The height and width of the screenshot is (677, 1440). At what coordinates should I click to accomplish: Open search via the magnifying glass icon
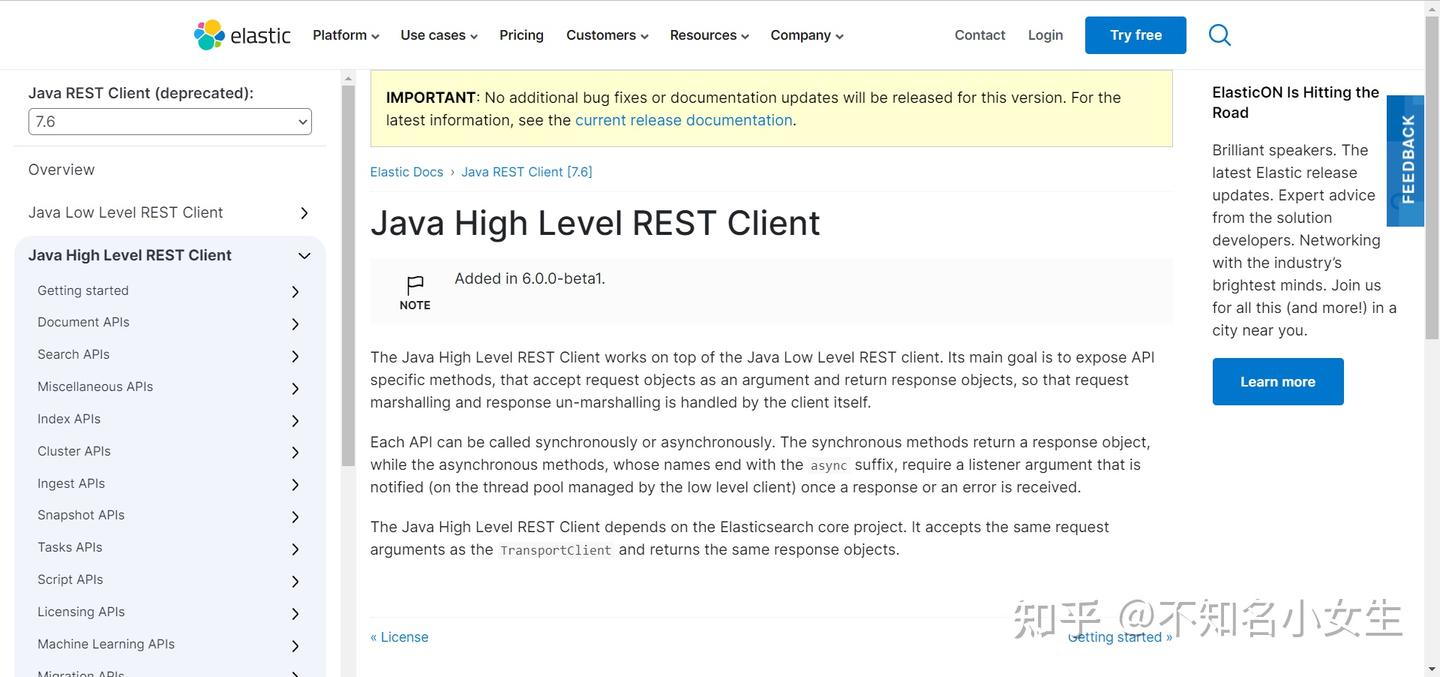point(1219,34)
